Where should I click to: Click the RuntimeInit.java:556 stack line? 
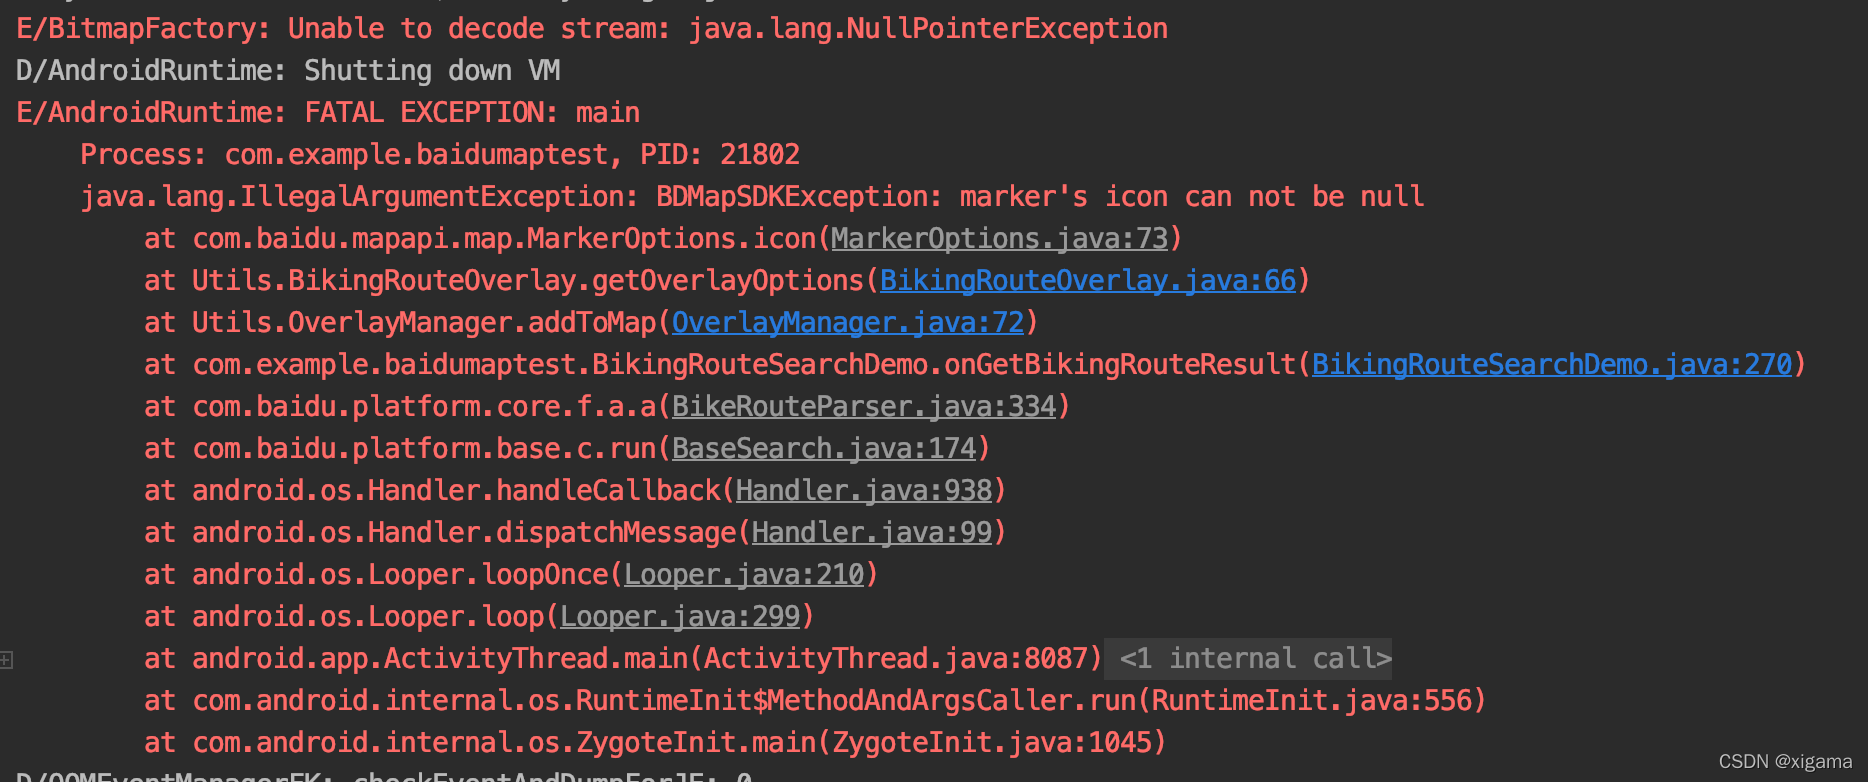(815, 700)
